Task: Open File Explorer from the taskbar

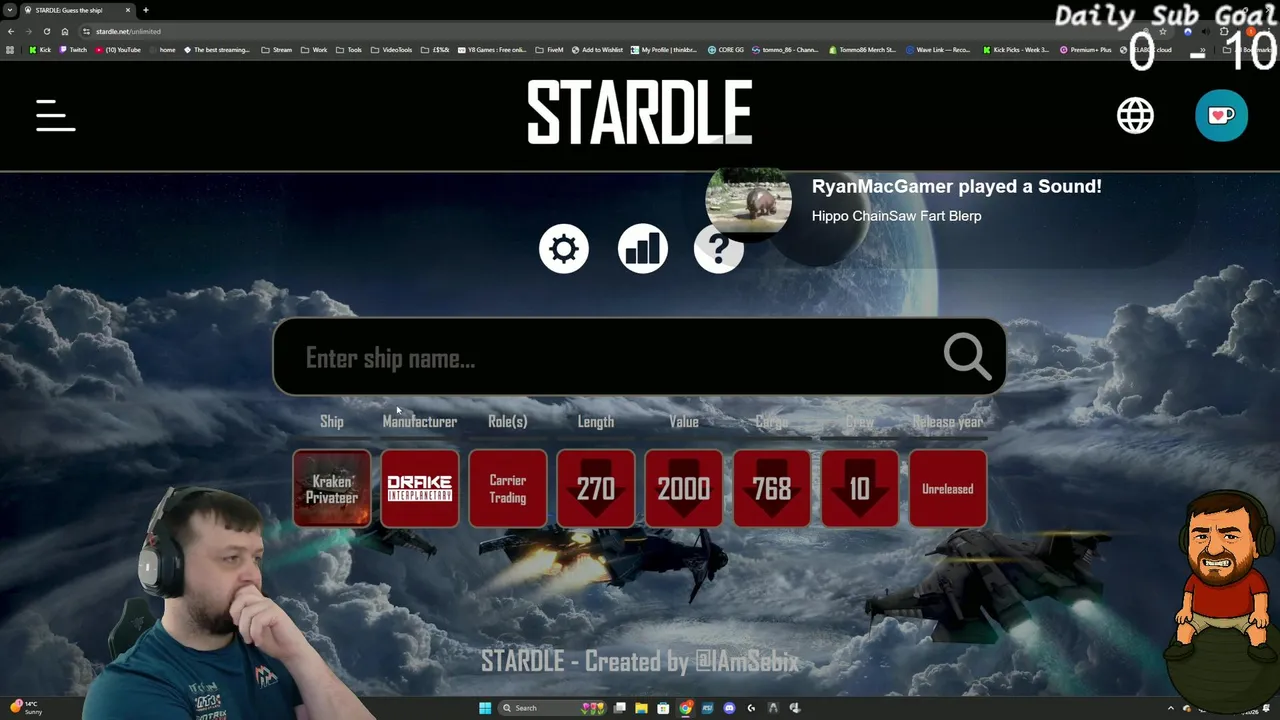Action: (x=641, y=708)
